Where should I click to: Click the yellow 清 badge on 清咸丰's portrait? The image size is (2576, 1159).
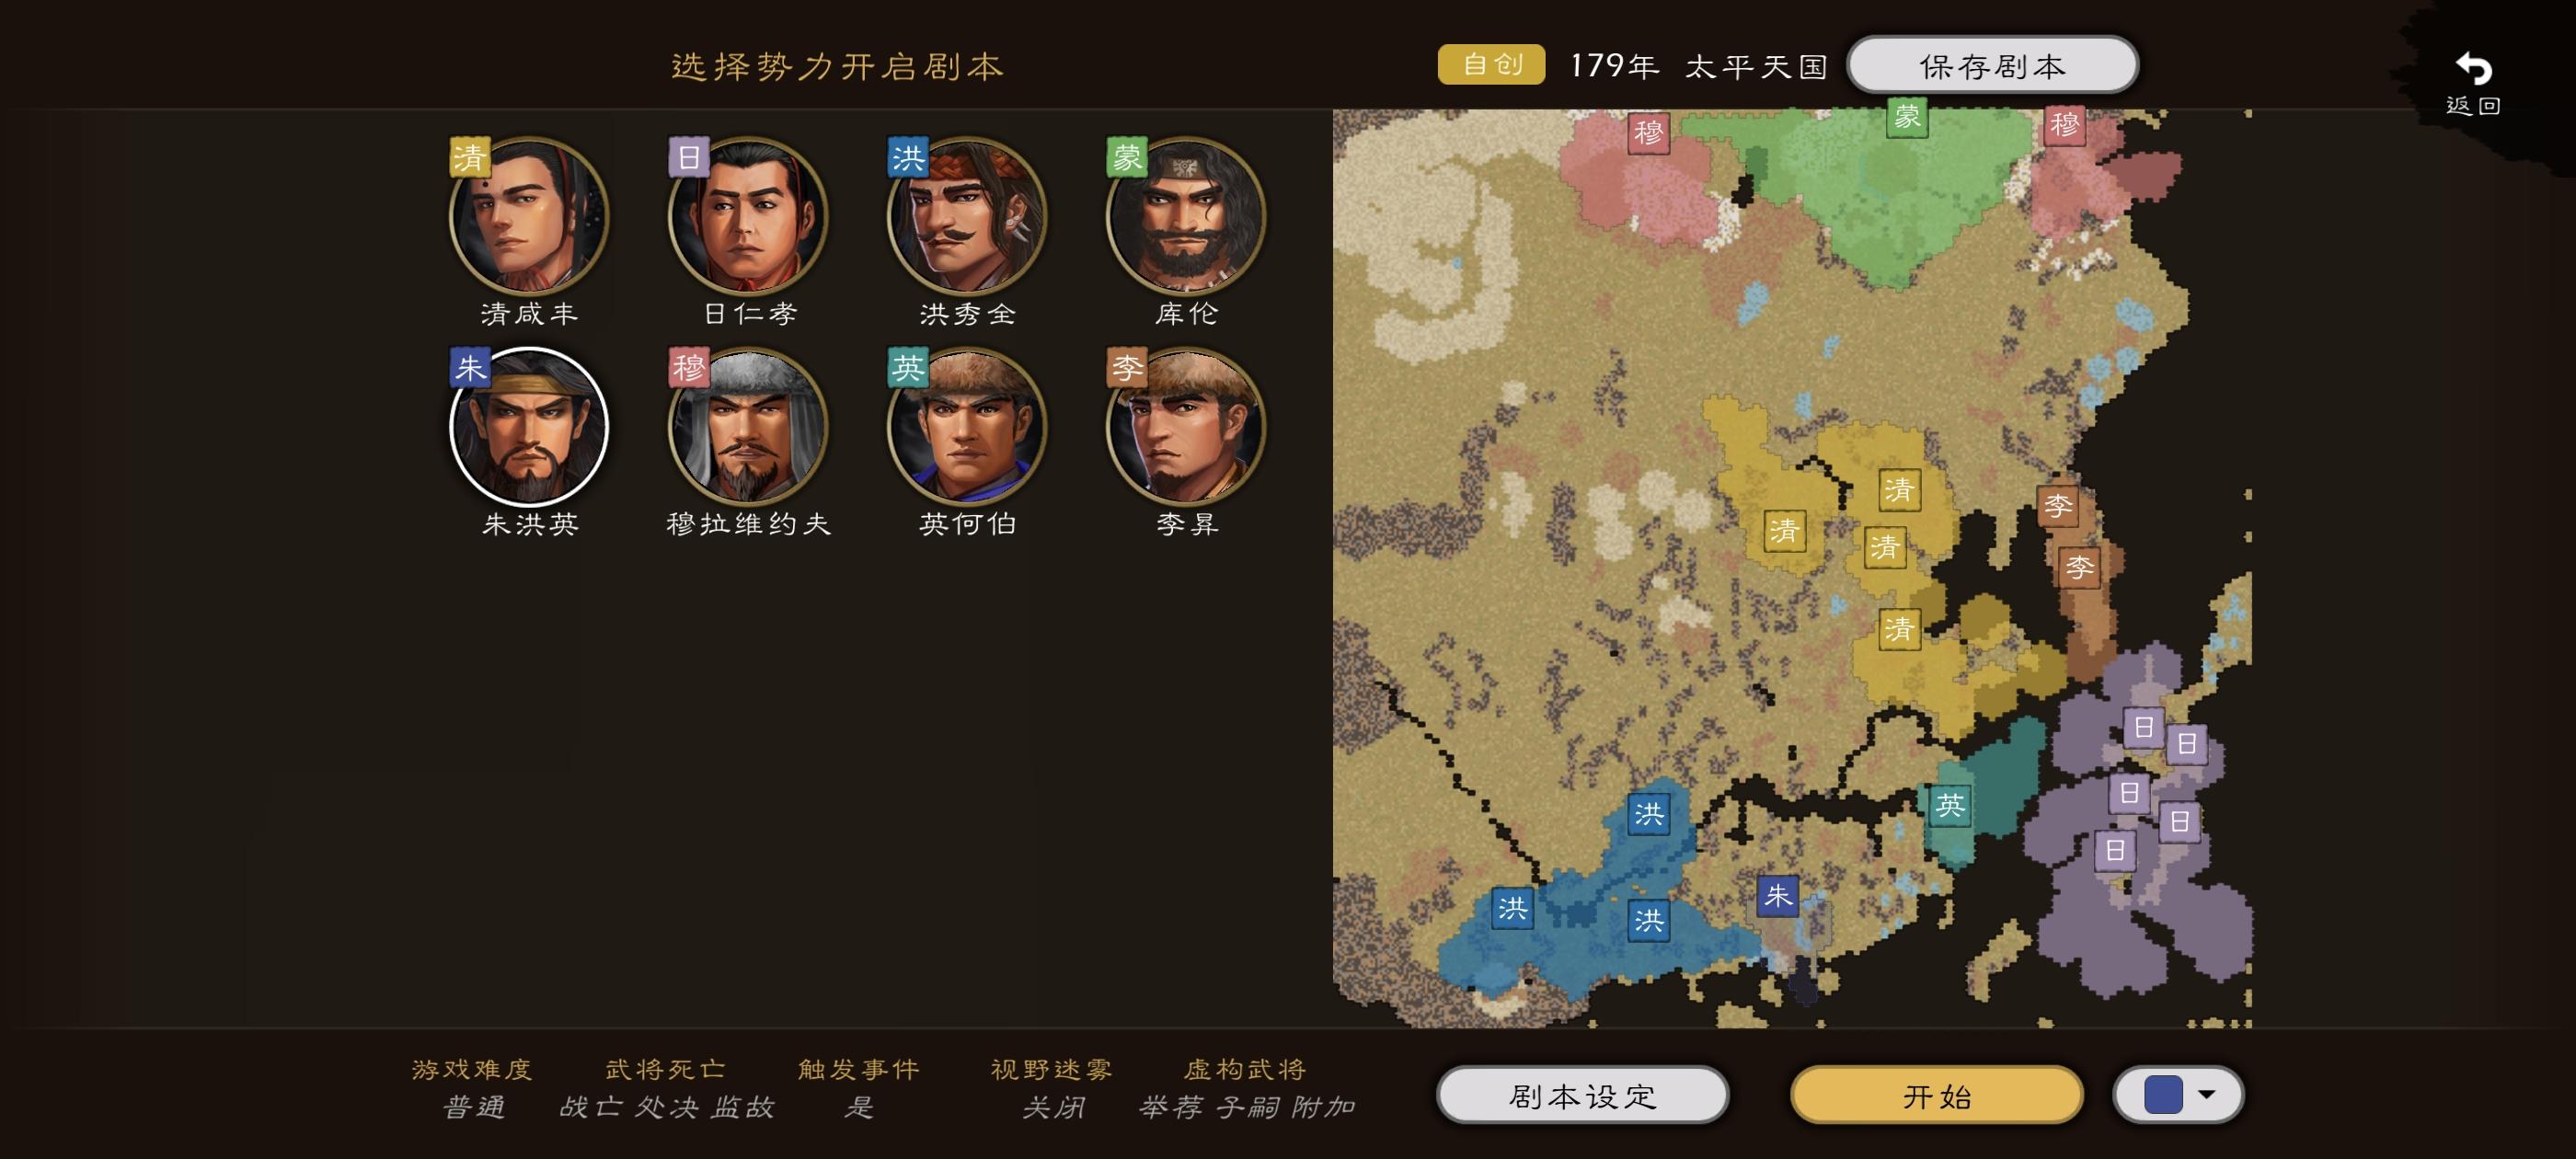[x=469, y=157]
